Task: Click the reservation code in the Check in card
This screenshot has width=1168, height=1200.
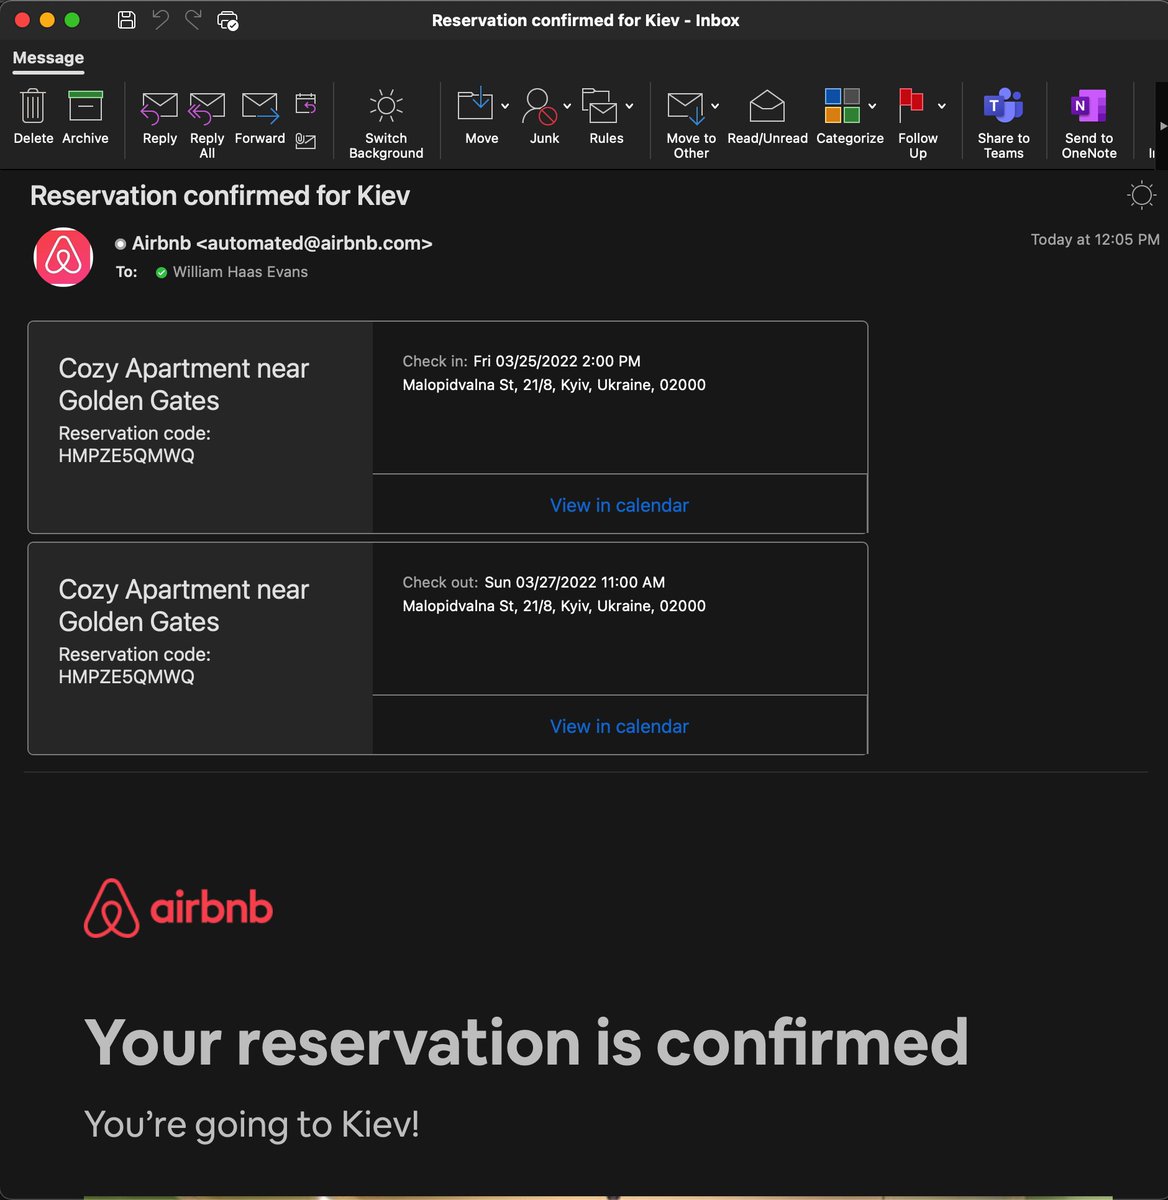Action: click(127, 456)
